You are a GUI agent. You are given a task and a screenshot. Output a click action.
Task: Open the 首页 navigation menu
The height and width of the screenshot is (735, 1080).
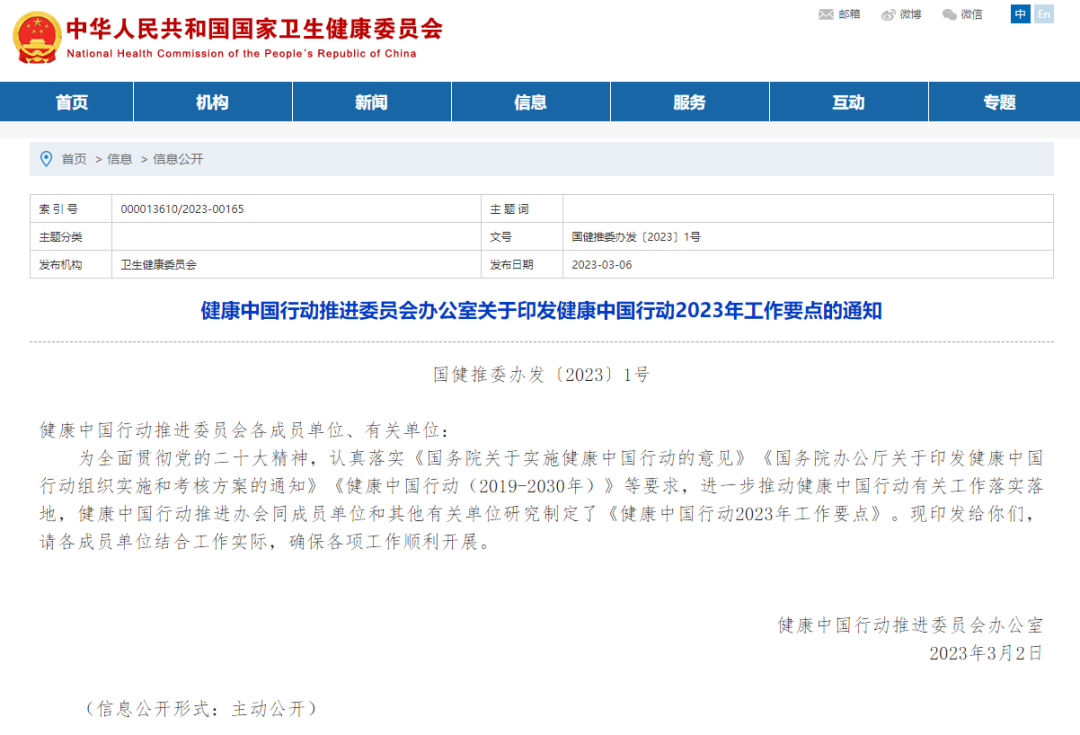71,102
